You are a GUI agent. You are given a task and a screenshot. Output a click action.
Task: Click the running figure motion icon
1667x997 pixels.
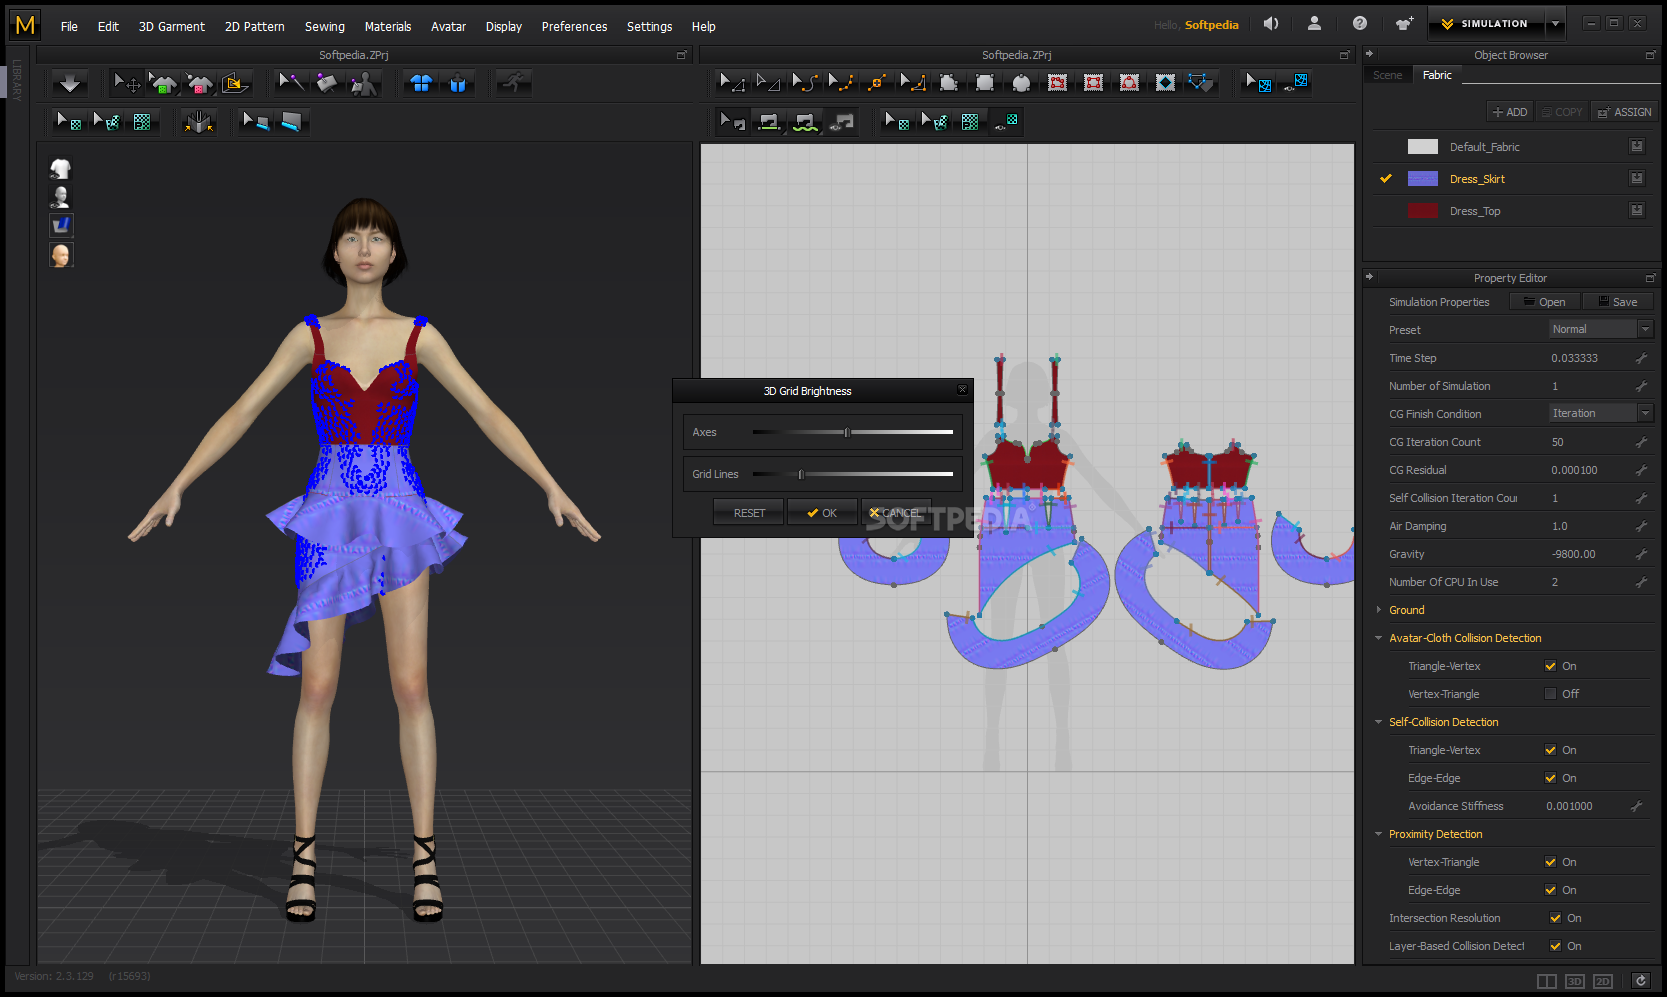(x=514, y=83)
